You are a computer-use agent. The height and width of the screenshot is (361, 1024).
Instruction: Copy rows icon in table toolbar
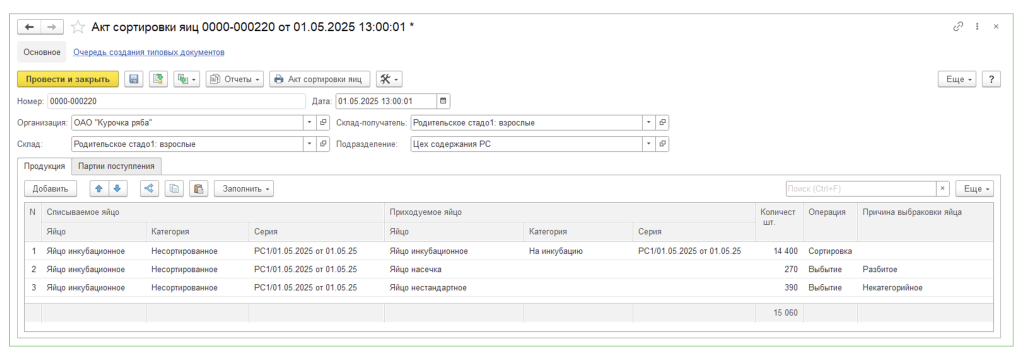point(174,189)
